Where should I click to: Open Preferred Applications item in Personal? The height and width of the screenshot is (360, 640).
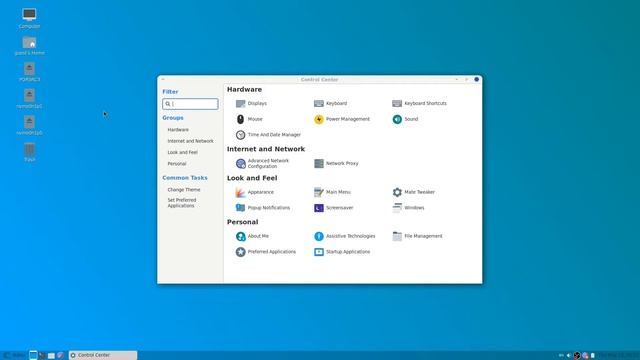click(266, 252)
